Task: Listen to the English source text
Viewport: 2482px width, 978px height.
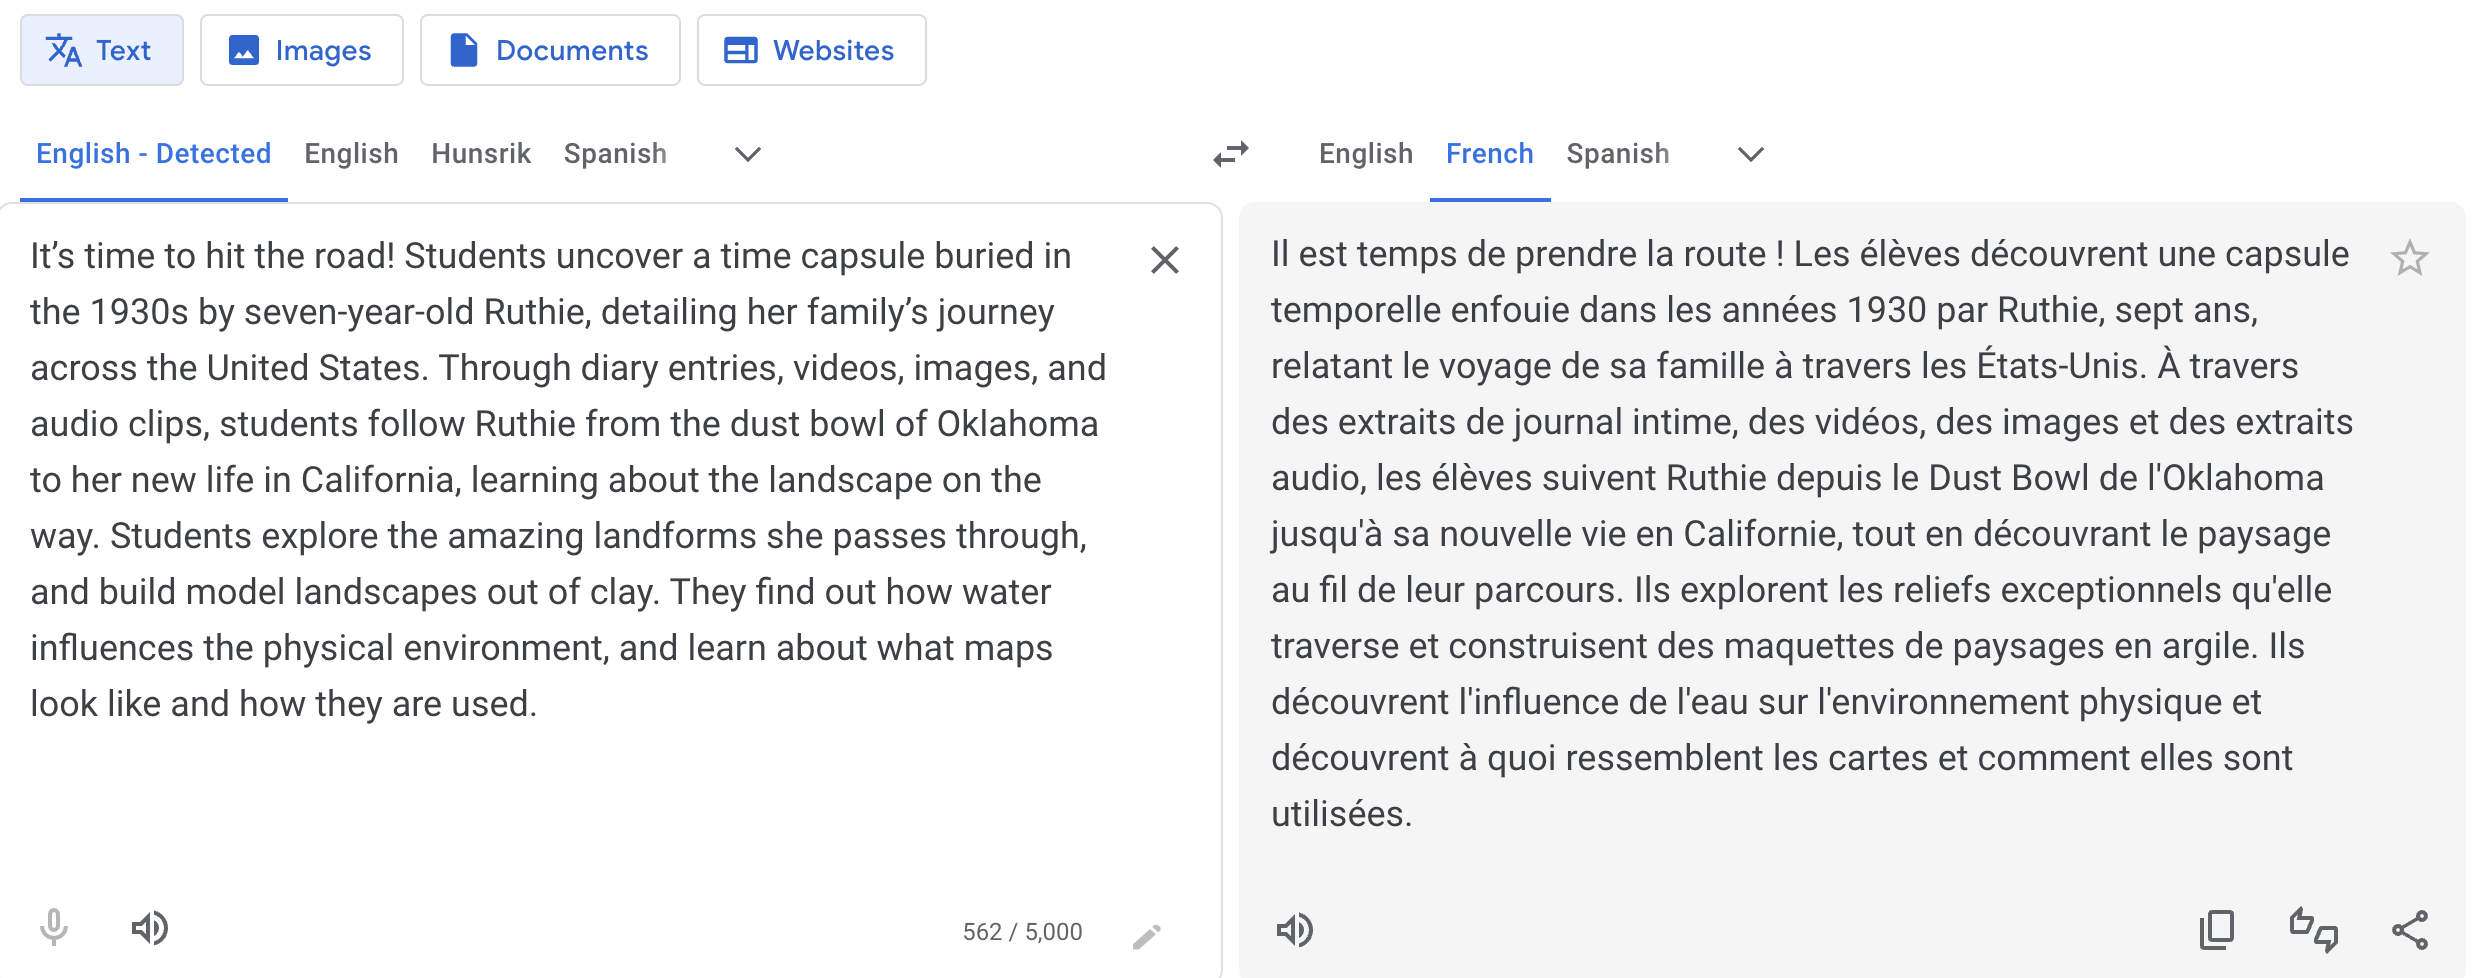Action: point(150,928)
